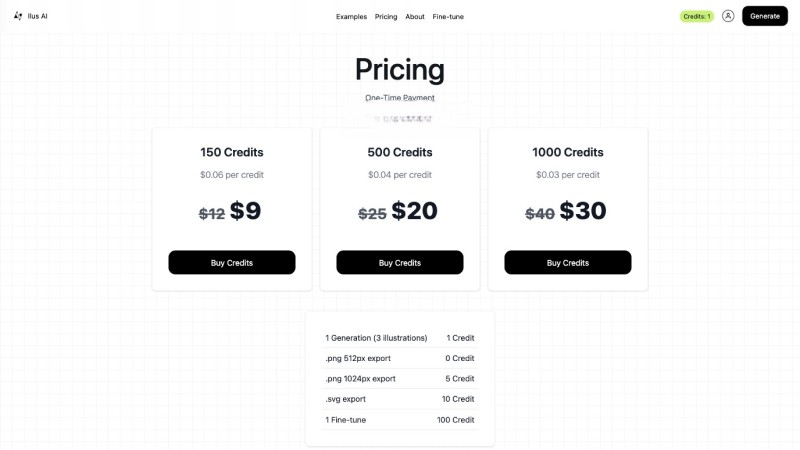Open the user account profile icon
This screenshot has width=800, height=450.
tap(728, 16)
